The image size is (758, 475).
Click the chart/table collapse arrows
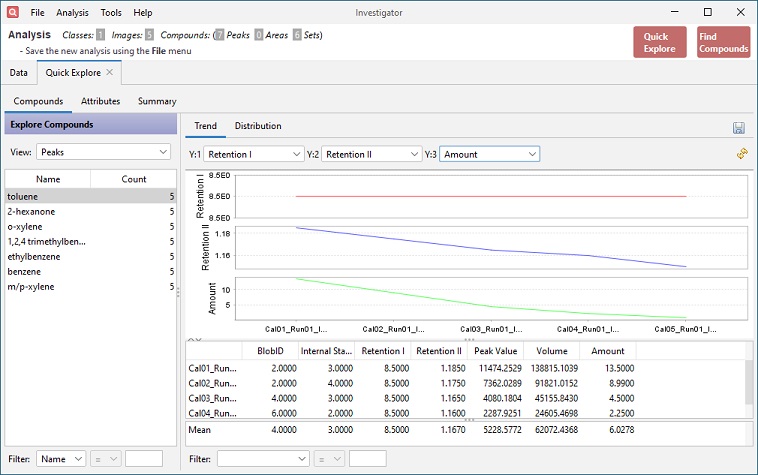pyautogui.click(x=194, y=340)
